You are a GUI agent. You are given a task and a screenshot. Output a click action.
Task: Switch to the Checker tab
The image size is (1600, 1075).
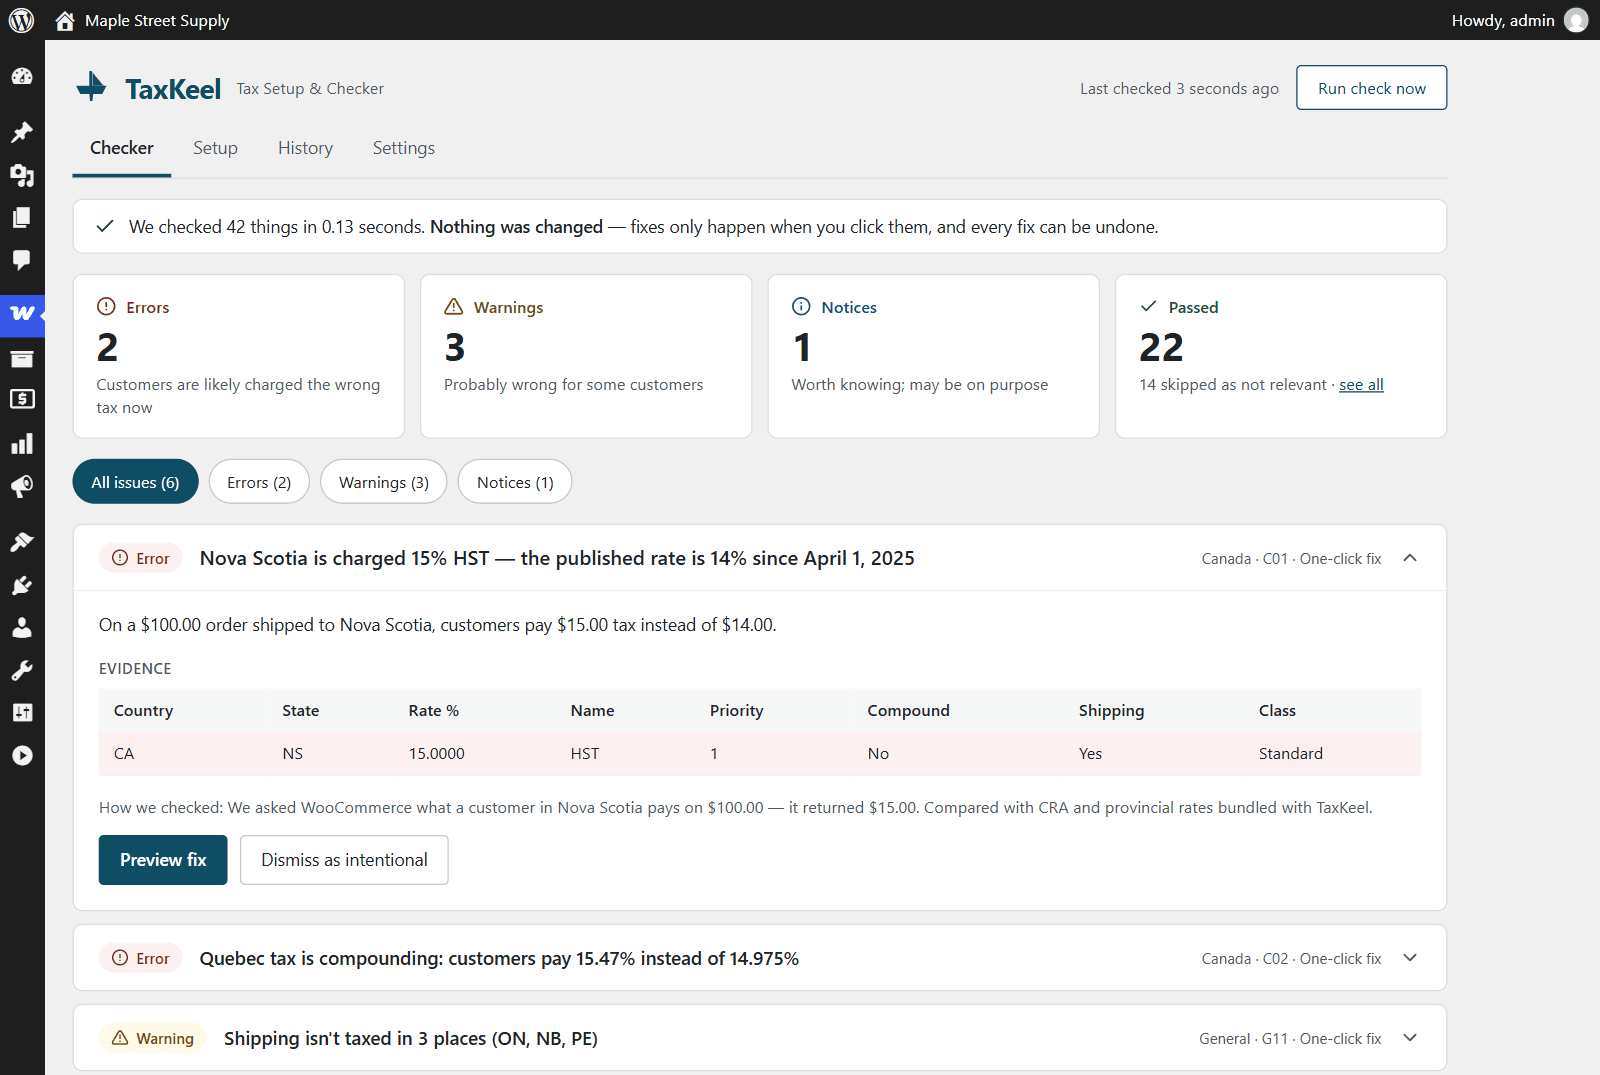pyautogui.click(x=122, y=148)
